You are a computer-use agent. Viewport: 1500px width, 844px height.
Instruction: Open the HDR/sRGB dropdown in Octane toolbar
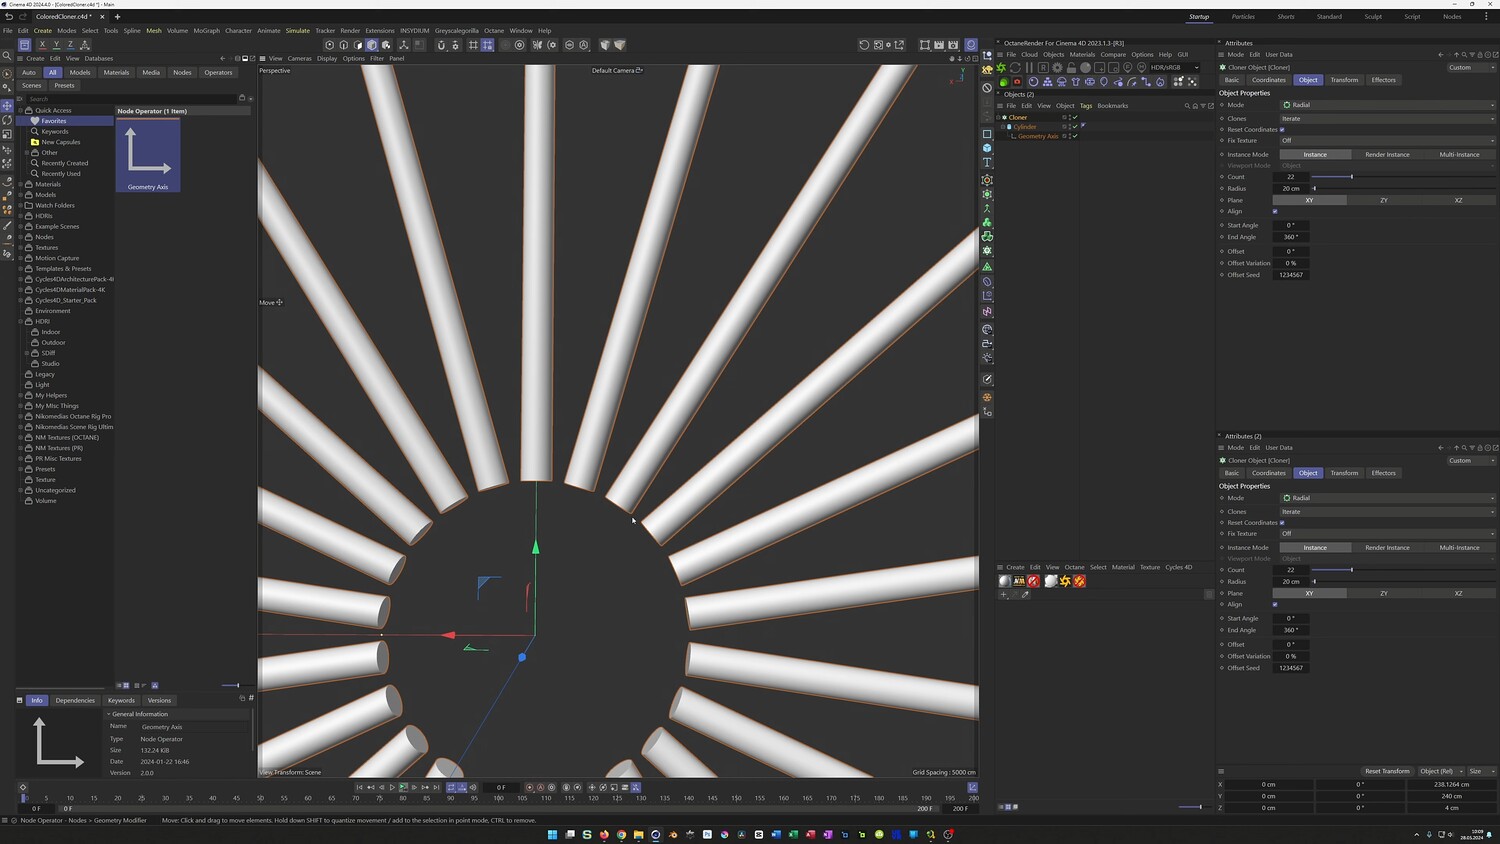click(1174, 68)
